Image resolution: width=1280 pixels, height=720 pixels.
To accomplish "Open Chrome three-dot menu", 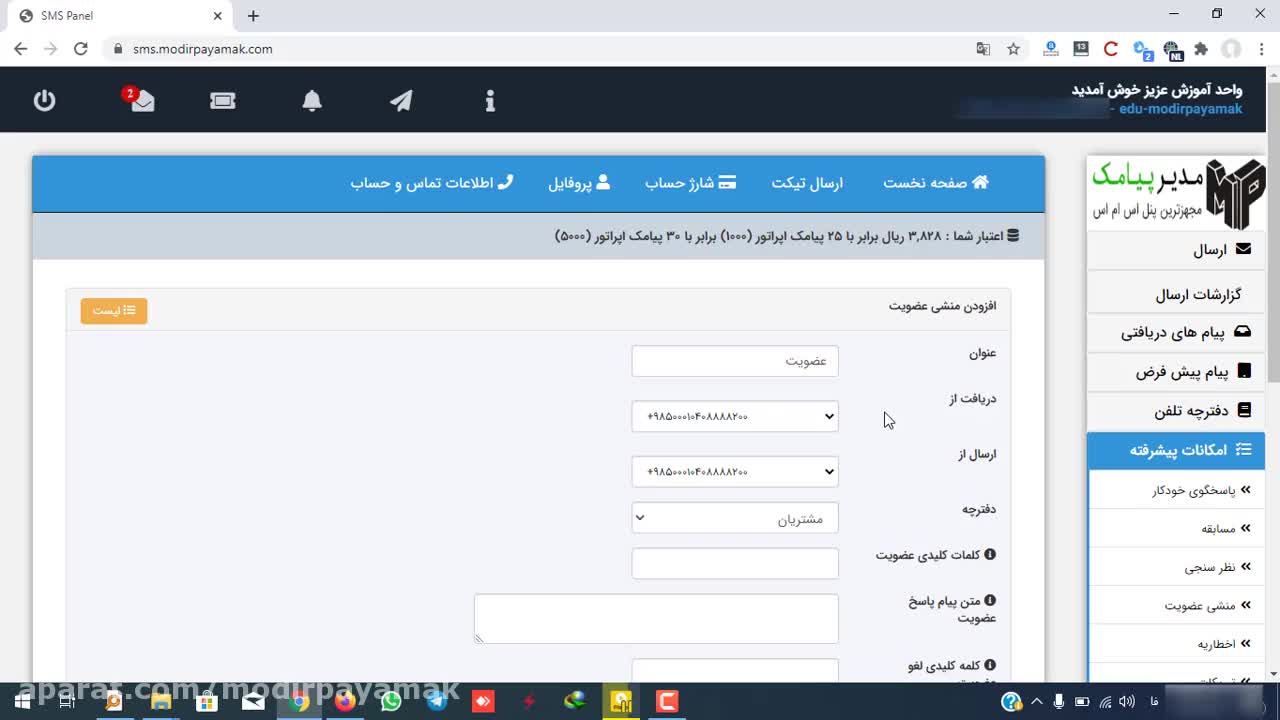I will tap(1260, 48).
